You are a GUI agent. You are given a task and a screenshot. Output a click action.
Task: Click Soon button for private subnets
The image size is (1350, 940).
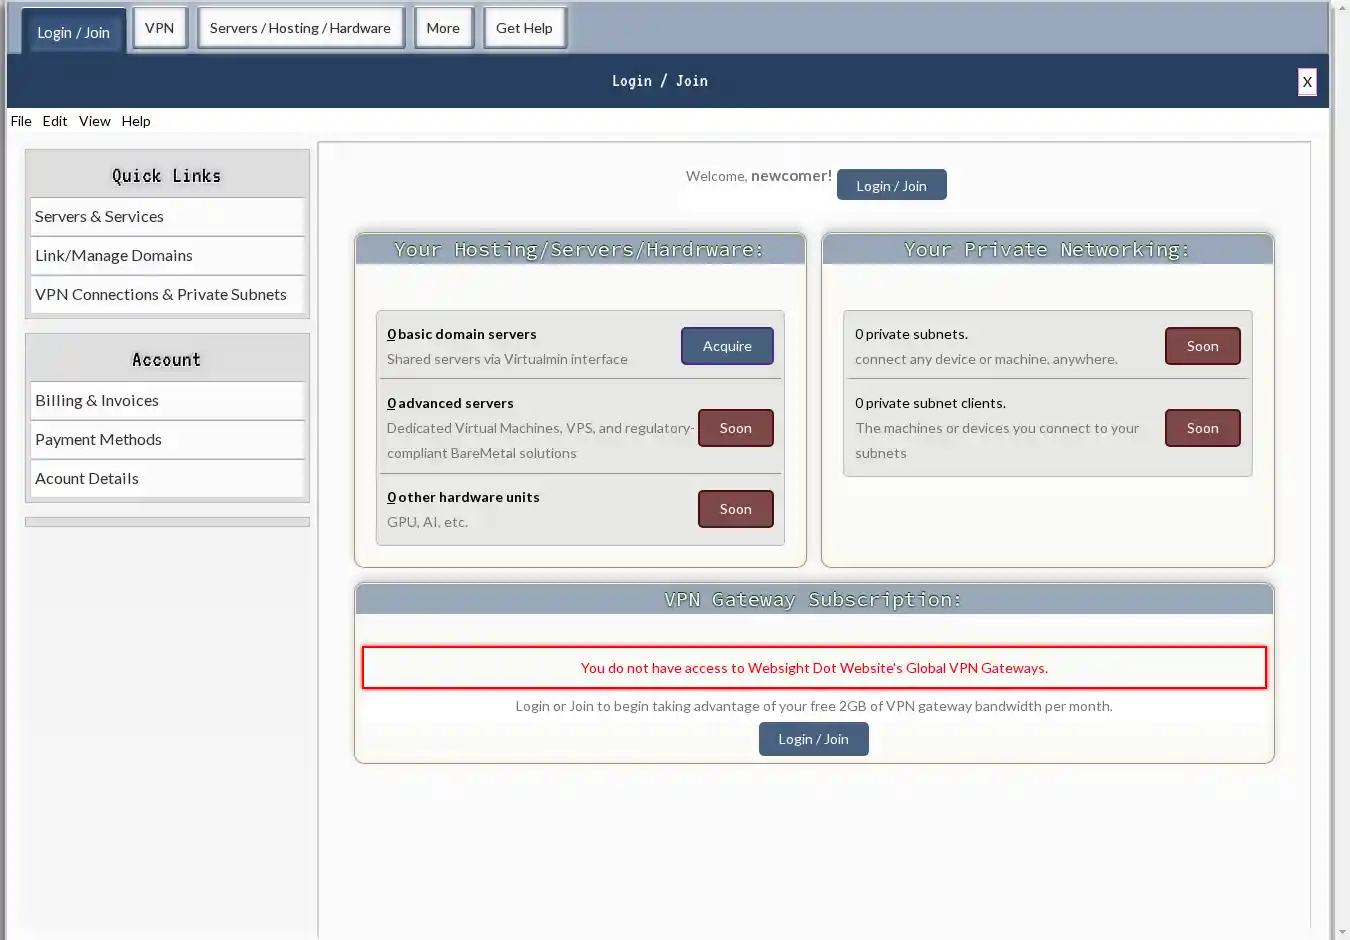[x=1202, y=346]
